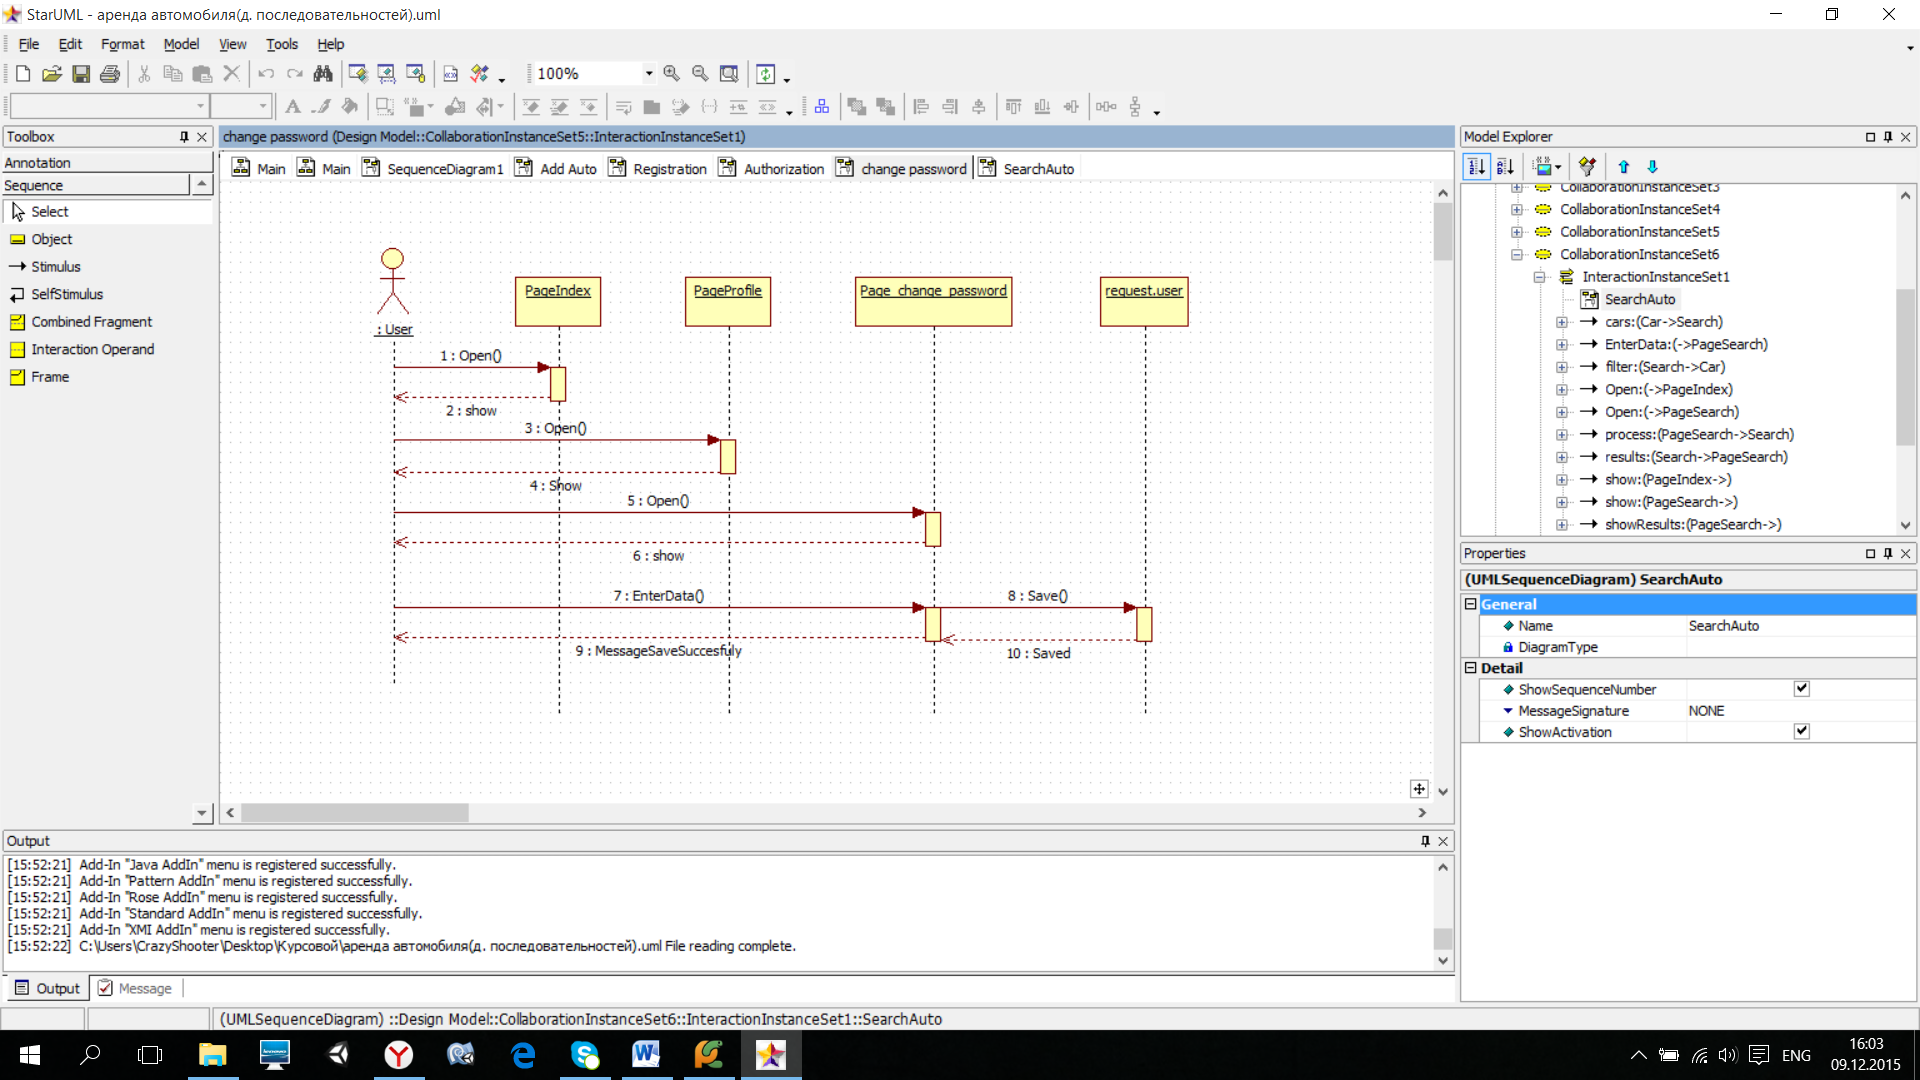Select the Interaction Operand tool
Viewport: 1920px width, 1080px height.
click(x=92, y=348)
